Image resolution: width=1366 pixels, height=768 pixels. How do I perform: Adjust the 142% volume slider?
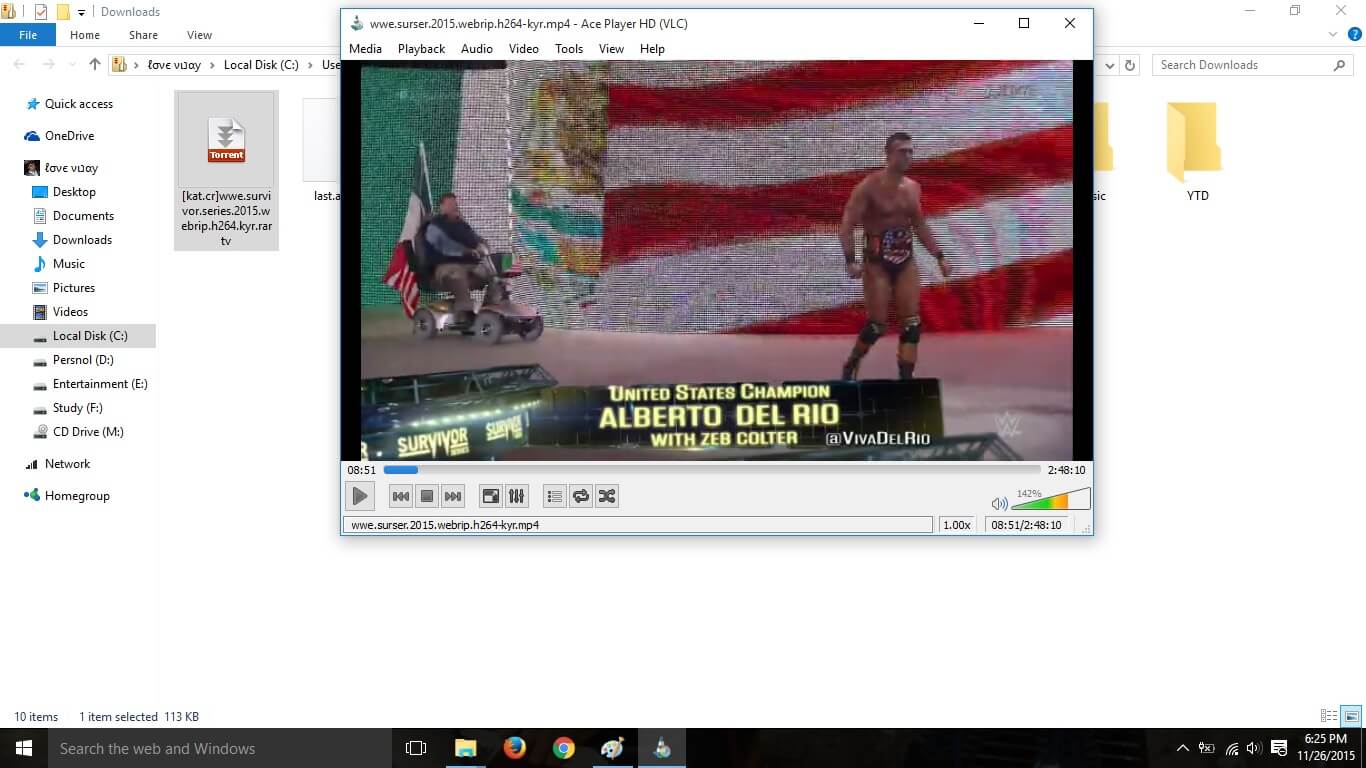tap(1050, 499)
